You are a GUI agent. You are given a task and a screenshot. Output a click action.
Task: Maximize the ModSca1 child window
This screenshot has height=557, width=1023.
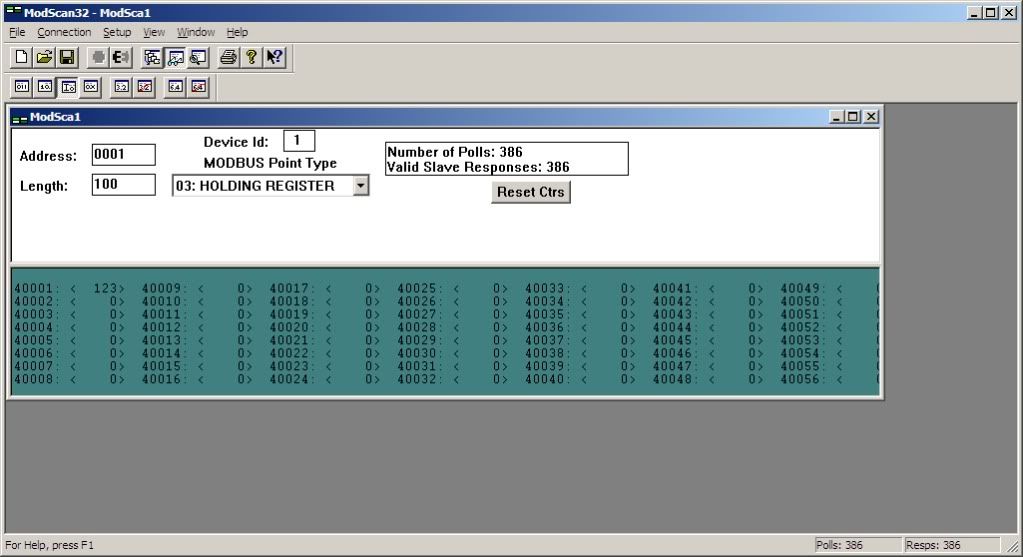(x=853, y=117)
